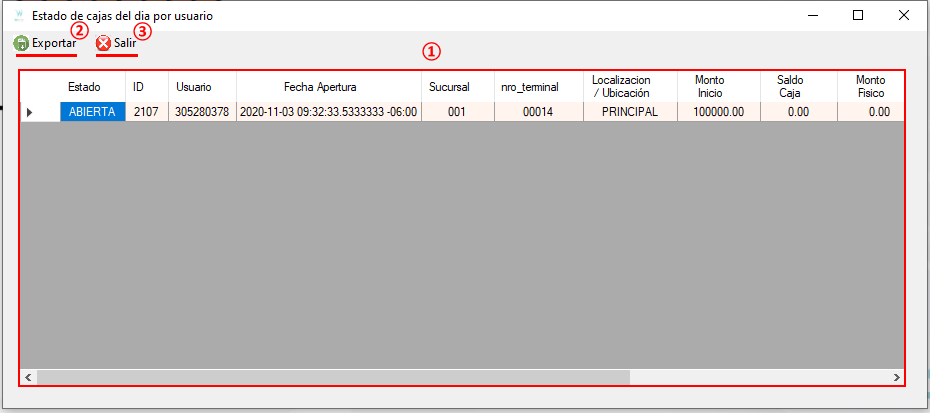Click Saldo Caja column header
Viewport: 930px width, 413px height.
point(799,87)
